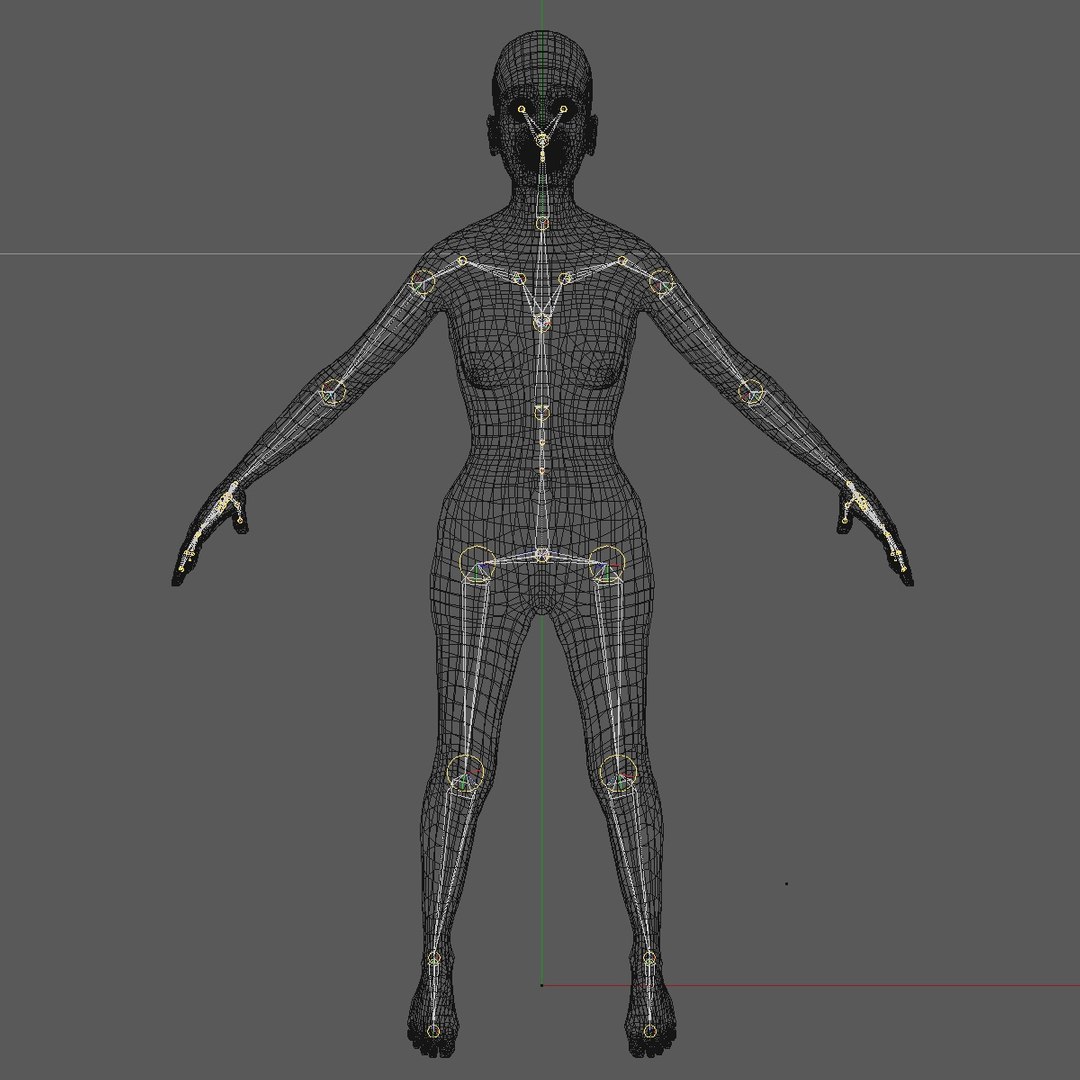Select the pelvis root joint between the hips

pyautogui.click(x=543, y=554)
